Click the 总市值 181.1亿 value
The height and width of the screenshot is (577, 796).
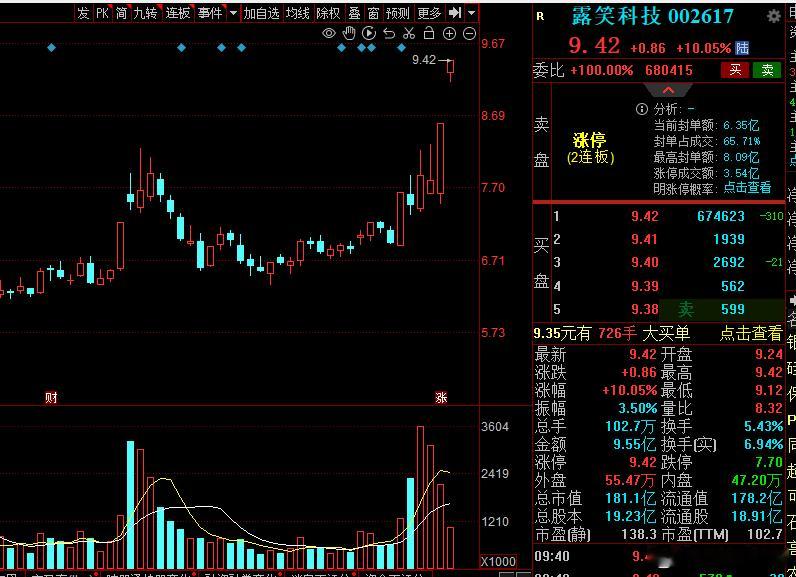[631, 498]
